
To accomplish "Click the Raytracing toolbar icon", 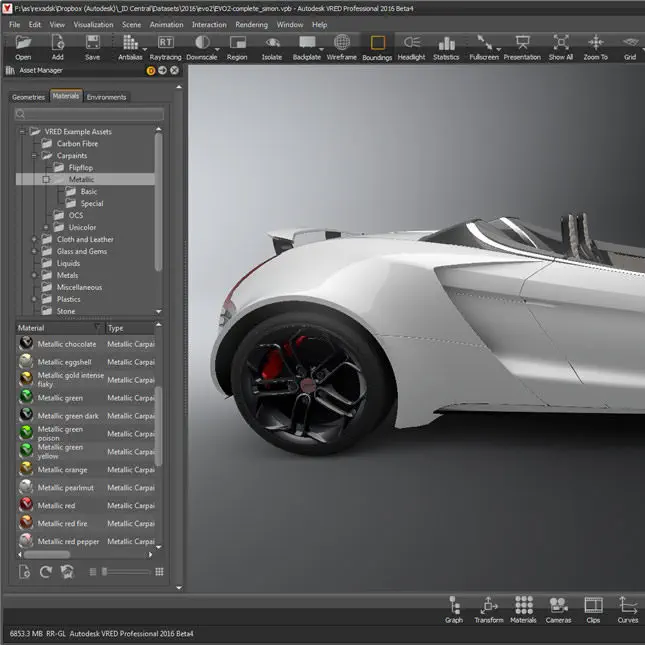I will pos(165,44).
